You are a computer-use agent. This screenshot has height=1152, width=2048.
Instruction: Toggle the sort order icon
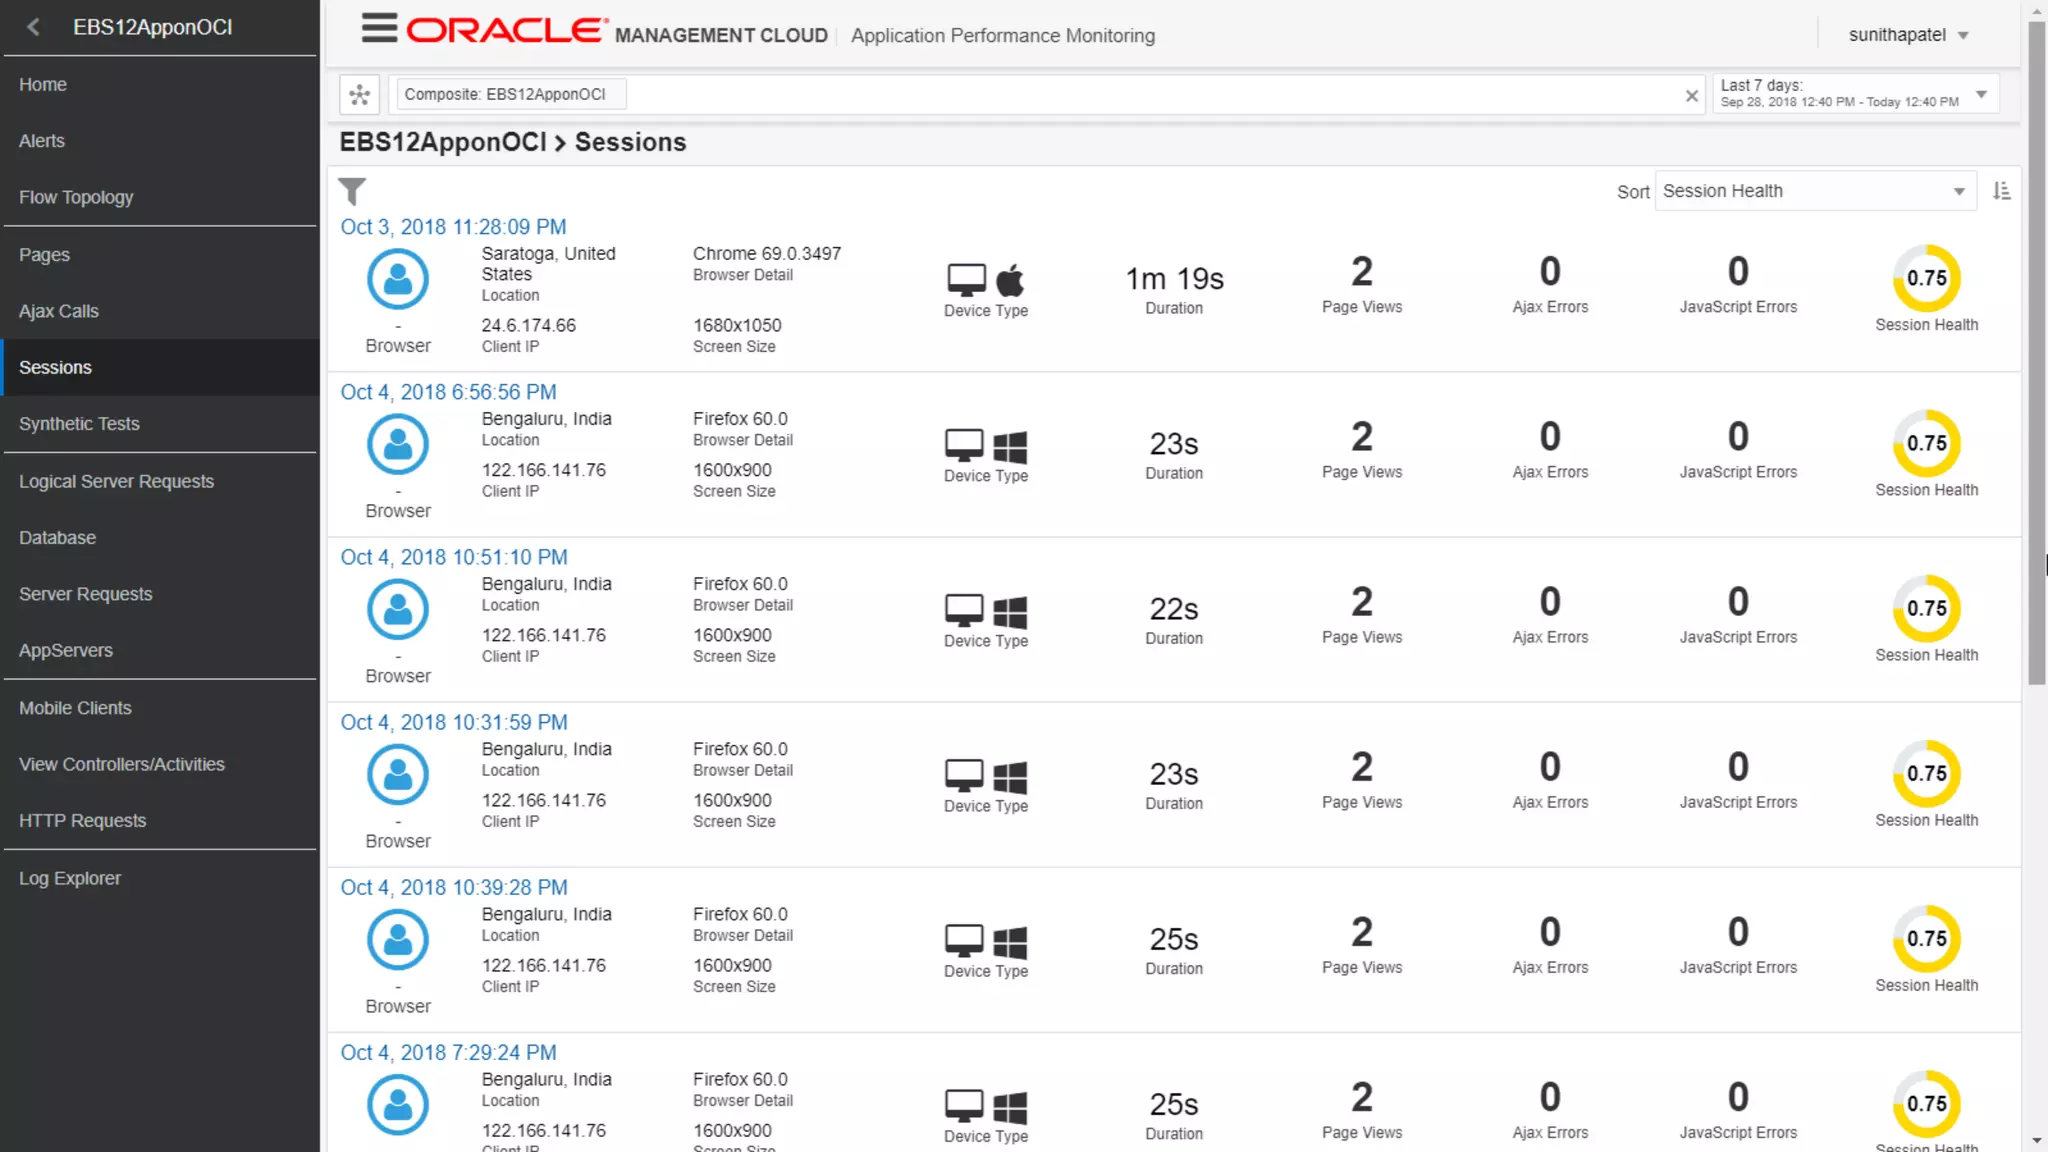click(2001, 190)
